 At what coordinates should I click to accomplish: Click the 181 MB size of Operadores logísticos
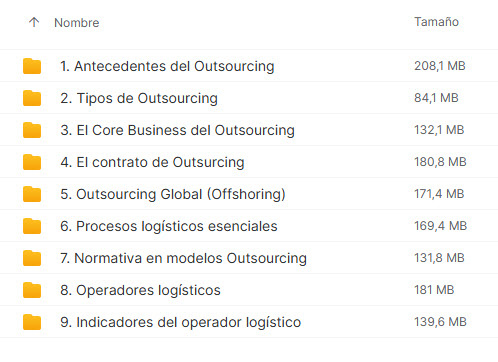pyautogui.click(x=434, y=290)
